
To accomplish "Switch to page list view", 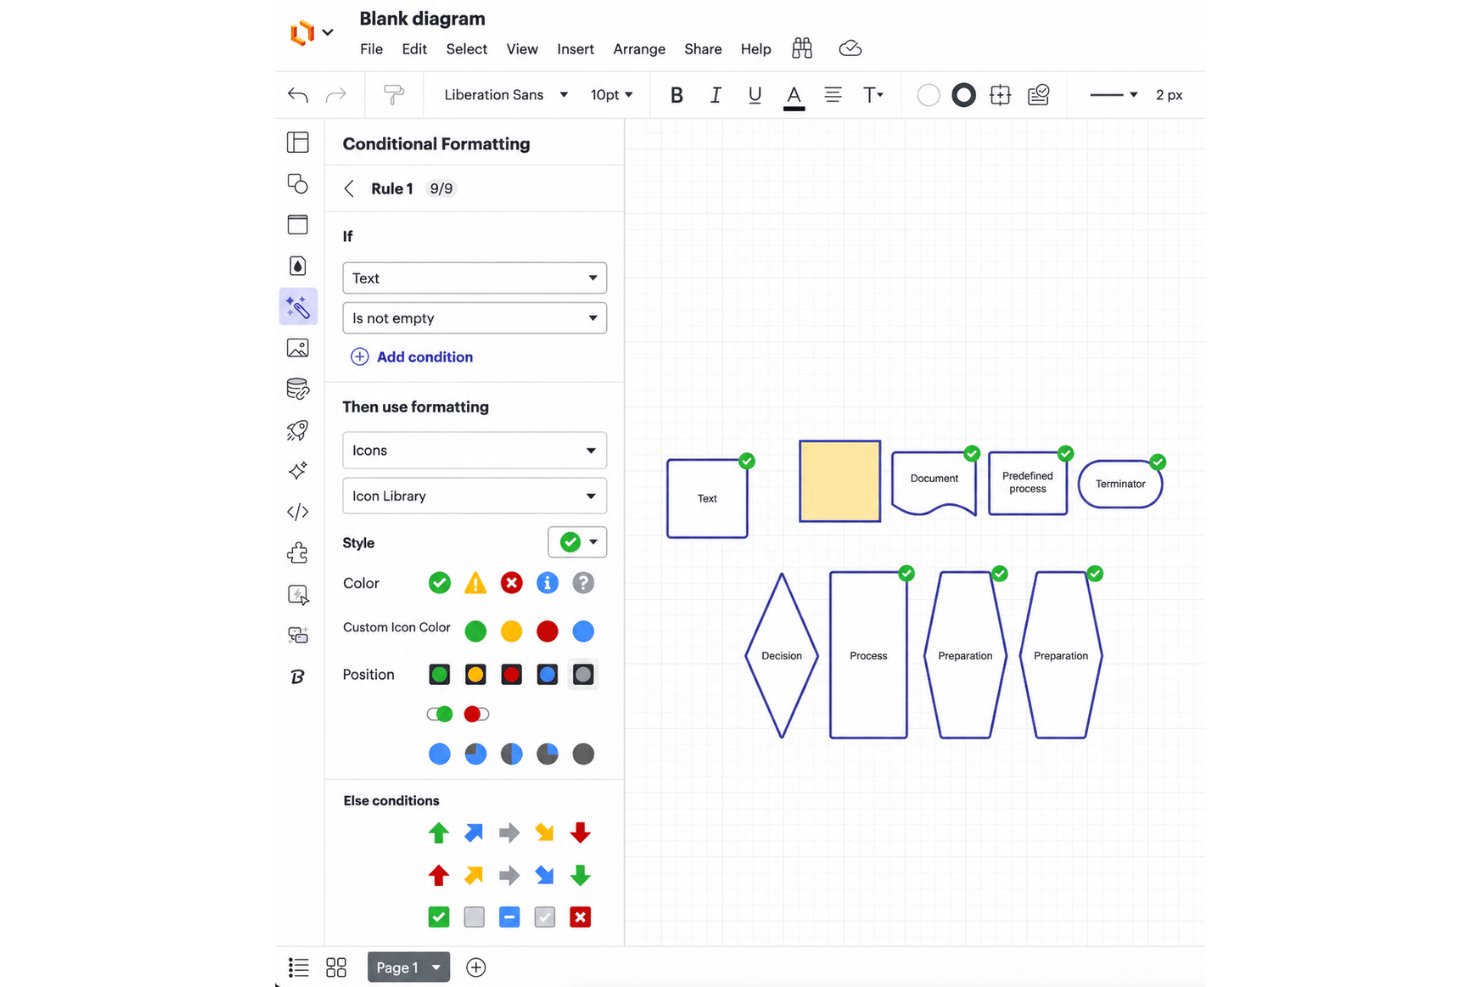I will [x=298, y=967].
